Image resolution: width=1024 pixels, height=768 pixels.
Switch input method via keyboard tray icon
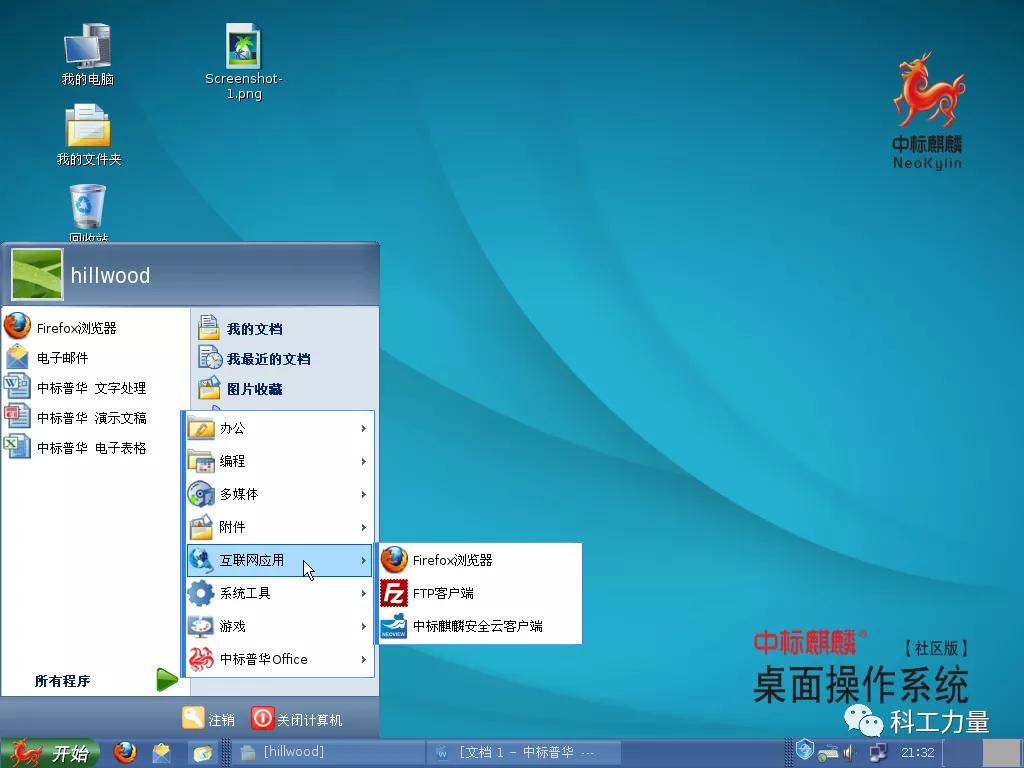827,751
